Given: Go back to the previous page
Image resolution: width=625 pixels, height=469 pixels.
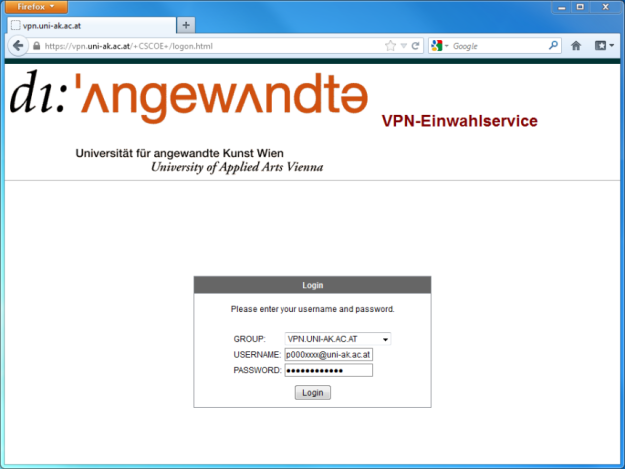Looking at the screenshot, I should pyautogui.click(x=17, y=46).
